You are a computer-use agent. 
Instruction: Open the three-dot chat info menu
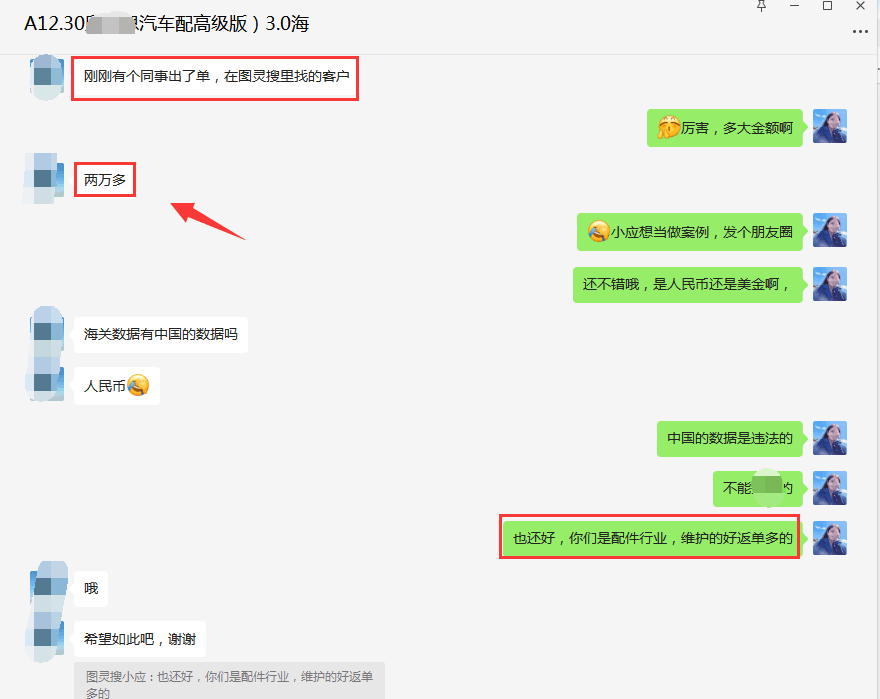click(x=860, y=31)
